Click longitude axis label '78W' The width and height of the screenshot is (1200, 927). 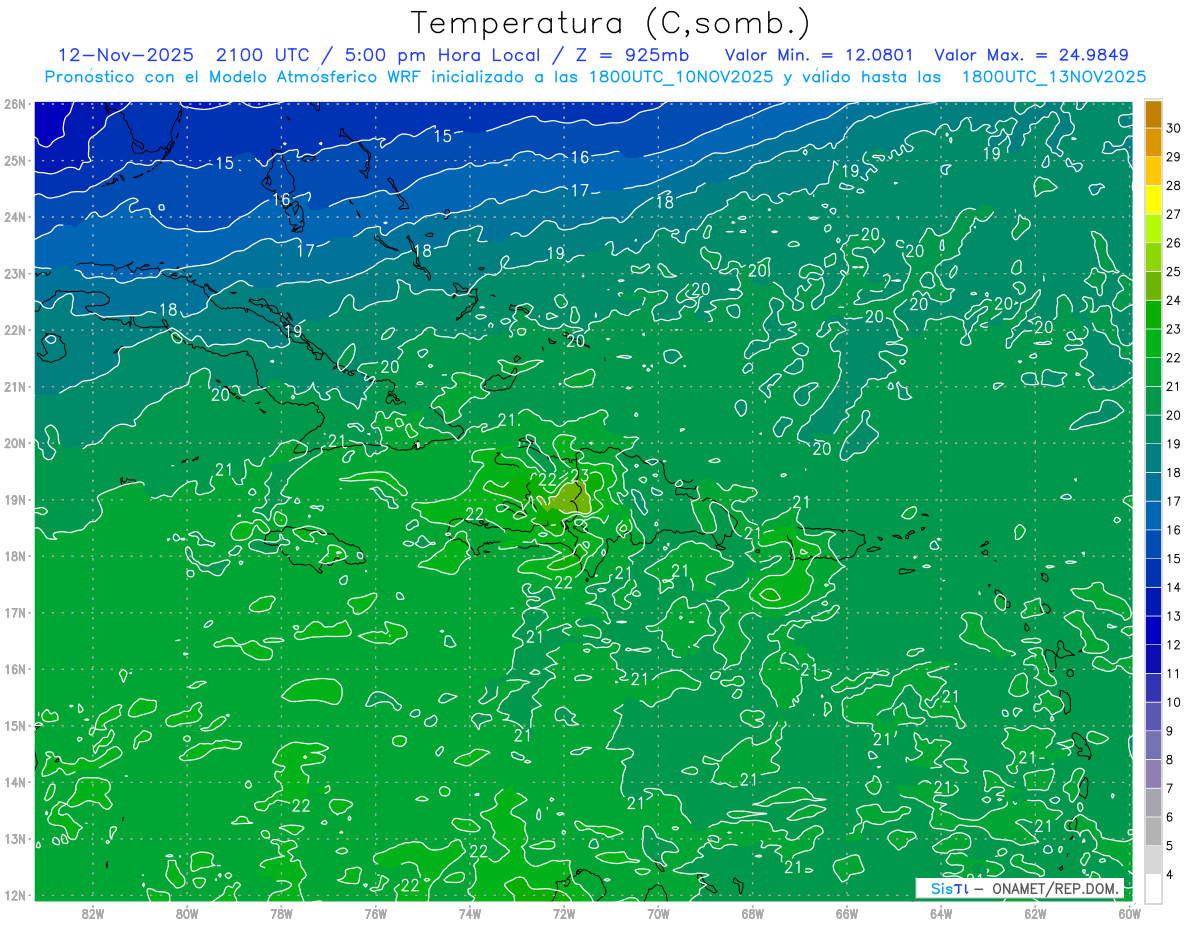coord(281,913)
